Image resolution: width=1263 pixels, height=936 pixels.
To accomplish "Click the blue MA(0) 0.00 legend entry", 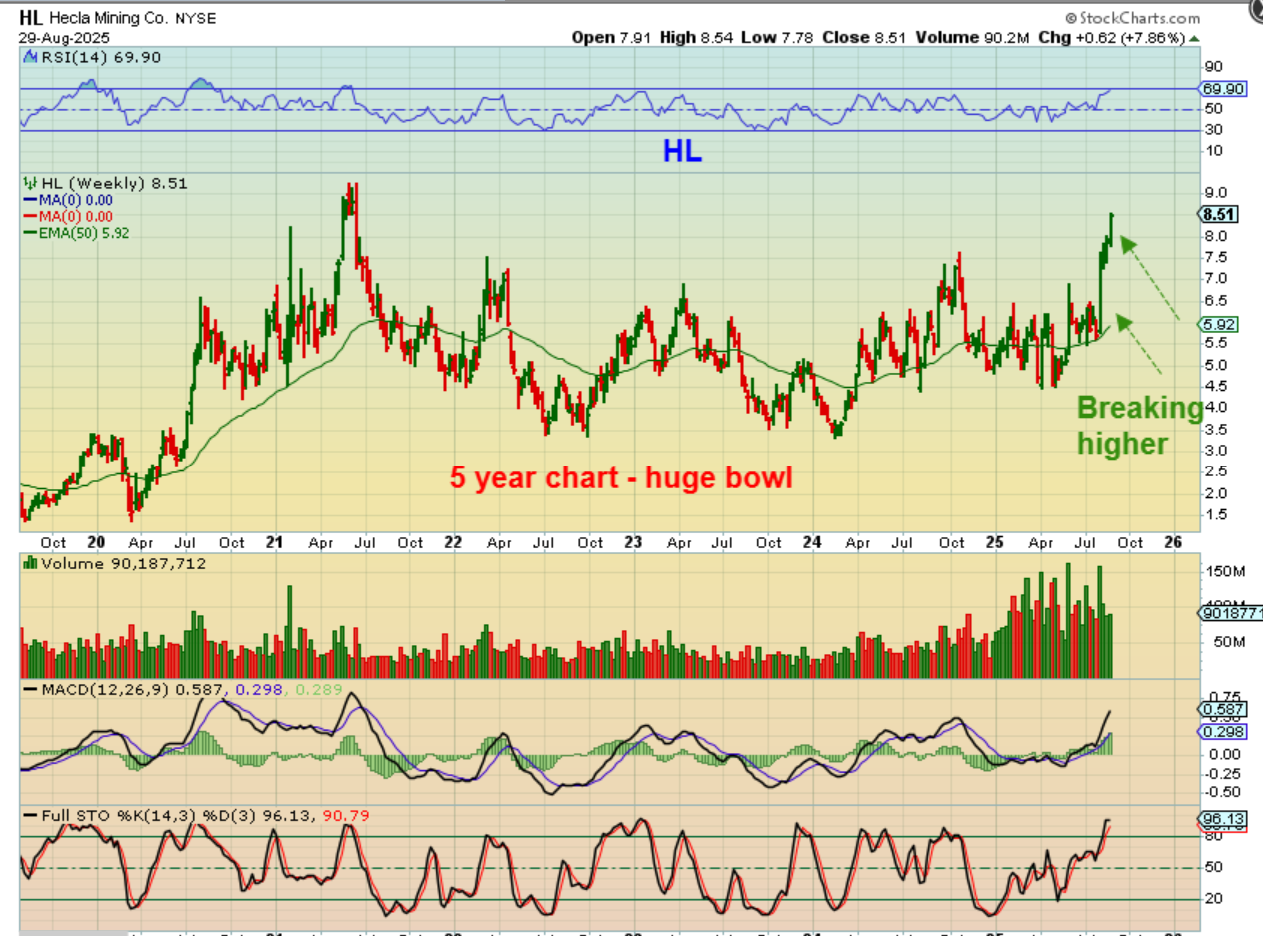I will [68, 200].
